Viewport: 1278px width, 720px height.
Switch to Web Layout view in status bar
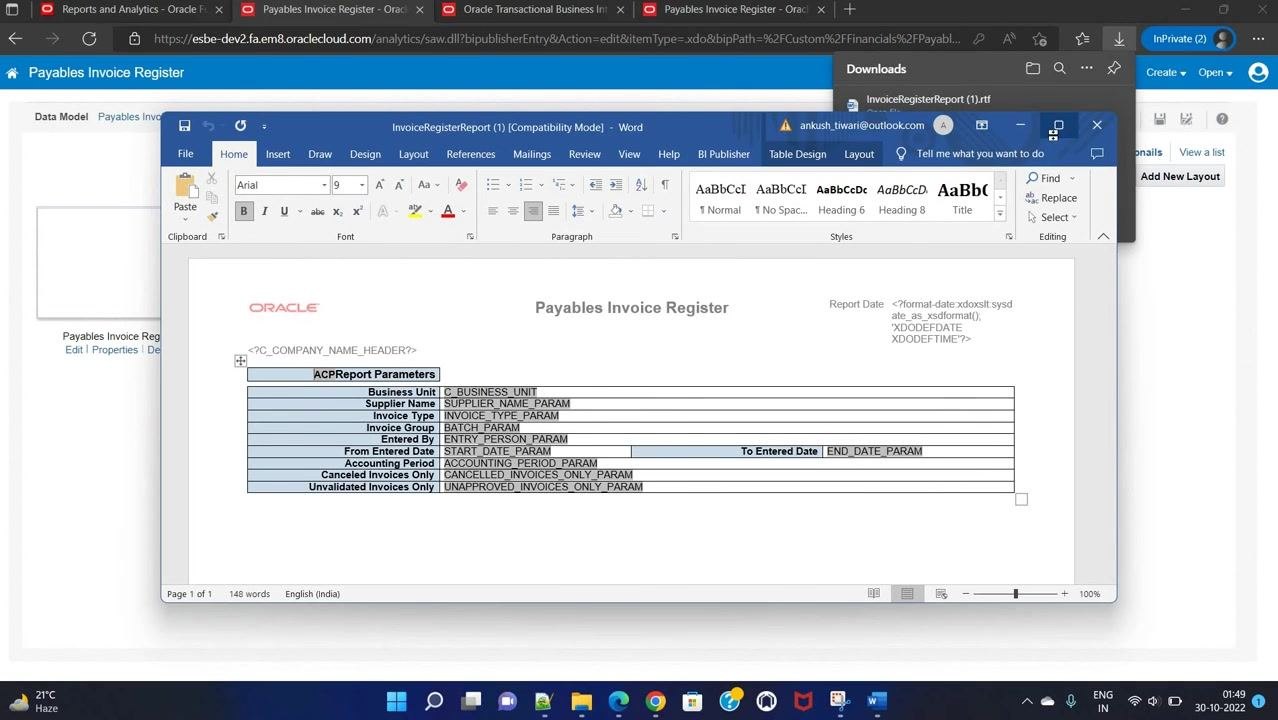941,594
